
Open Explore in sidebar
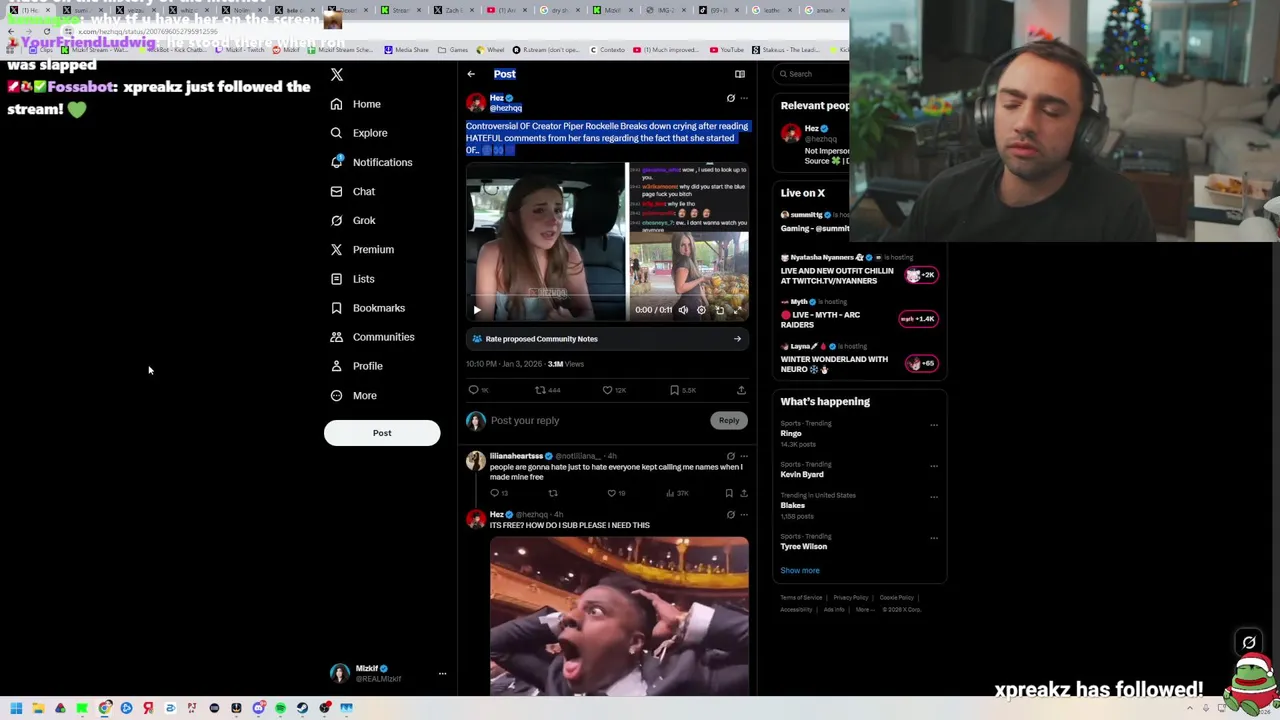pos(359,133)
